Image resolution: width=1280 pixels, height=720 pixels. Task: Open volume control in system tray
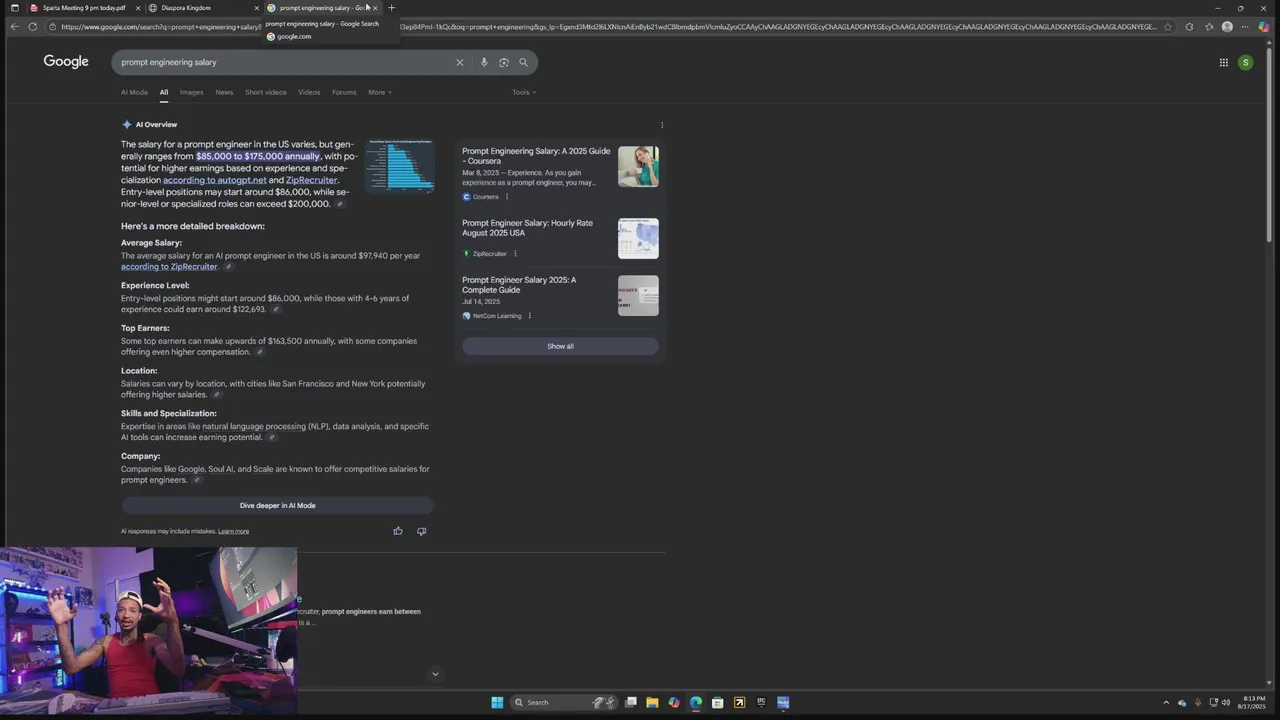click(1226, 702)
